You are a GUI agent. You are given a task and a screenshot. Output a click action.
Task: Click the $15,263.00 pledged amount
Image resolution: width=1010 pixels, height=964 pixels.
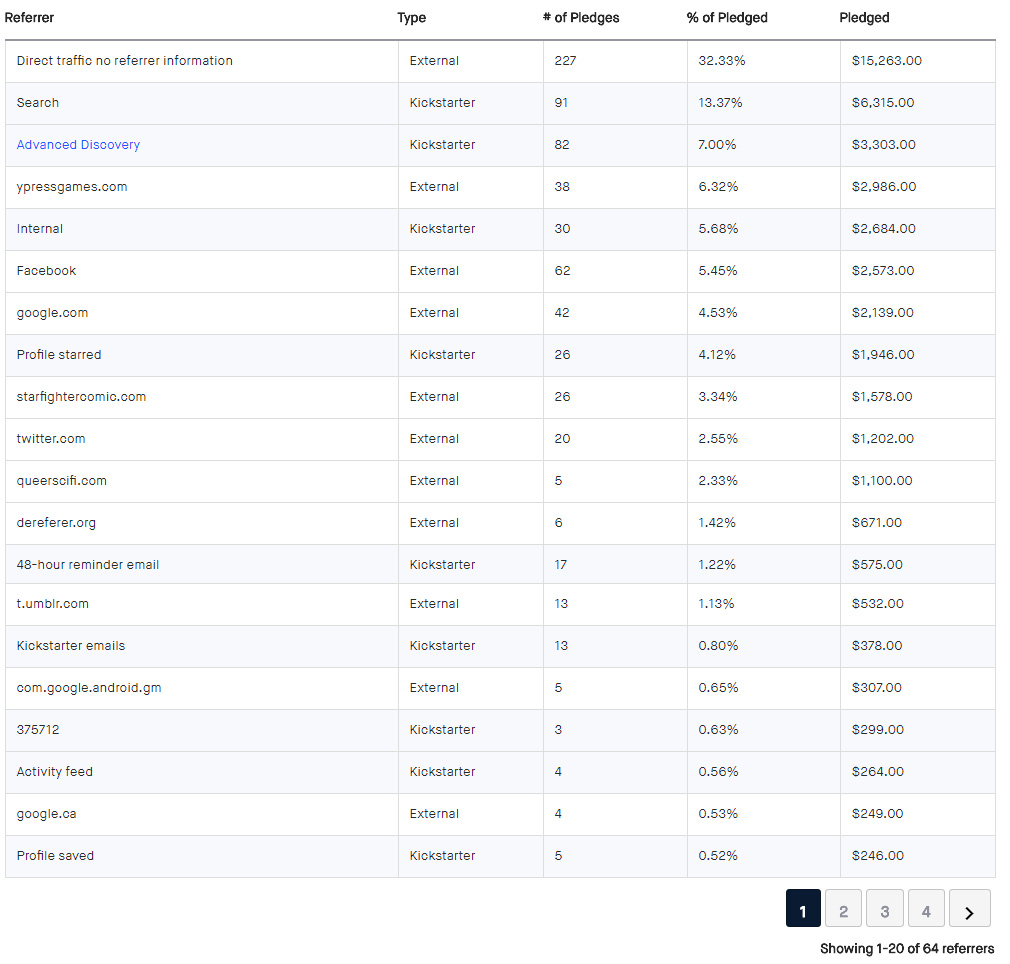point(886,61)
